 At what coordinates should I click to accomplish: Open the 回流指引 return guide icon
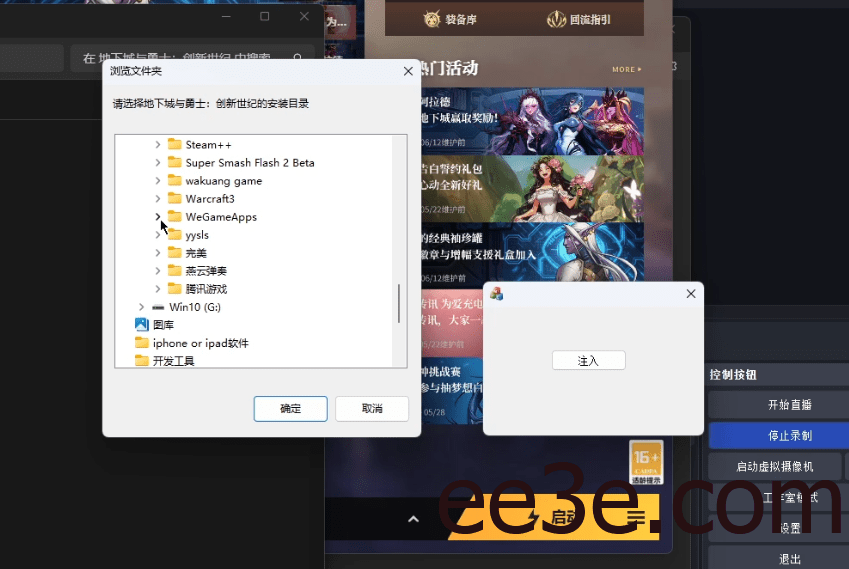tap(558, 19)
